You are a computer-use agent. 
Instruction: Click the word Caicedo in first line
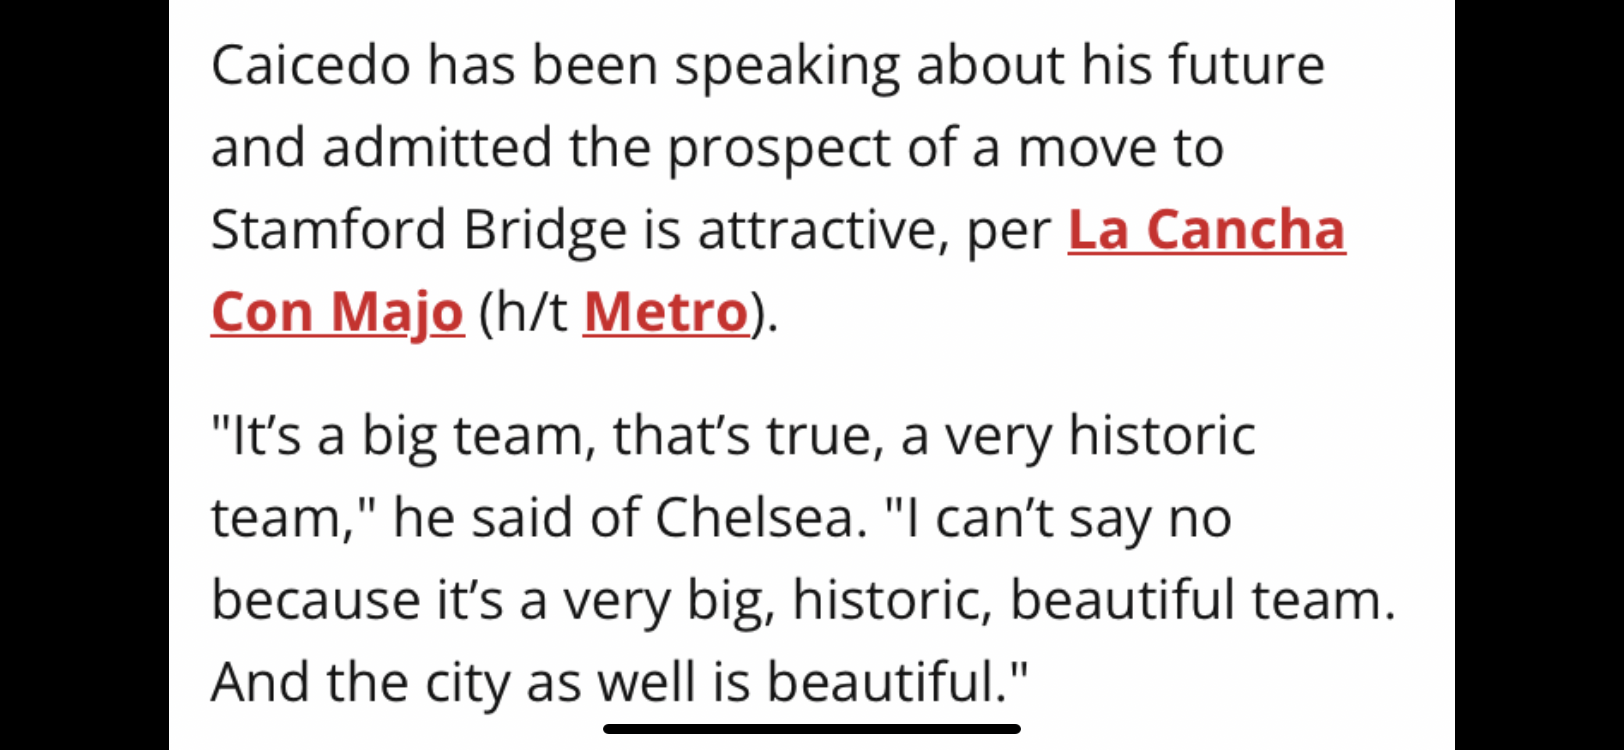tap(311, 66)
